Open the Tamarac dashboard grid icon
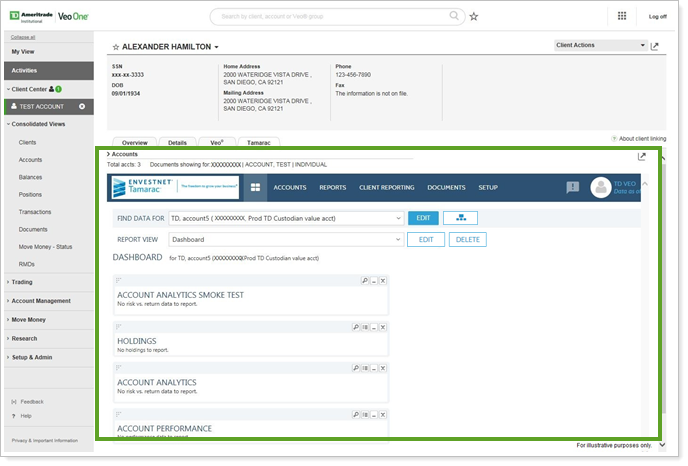This screenshot has width=688, height=466. [255, 187]
